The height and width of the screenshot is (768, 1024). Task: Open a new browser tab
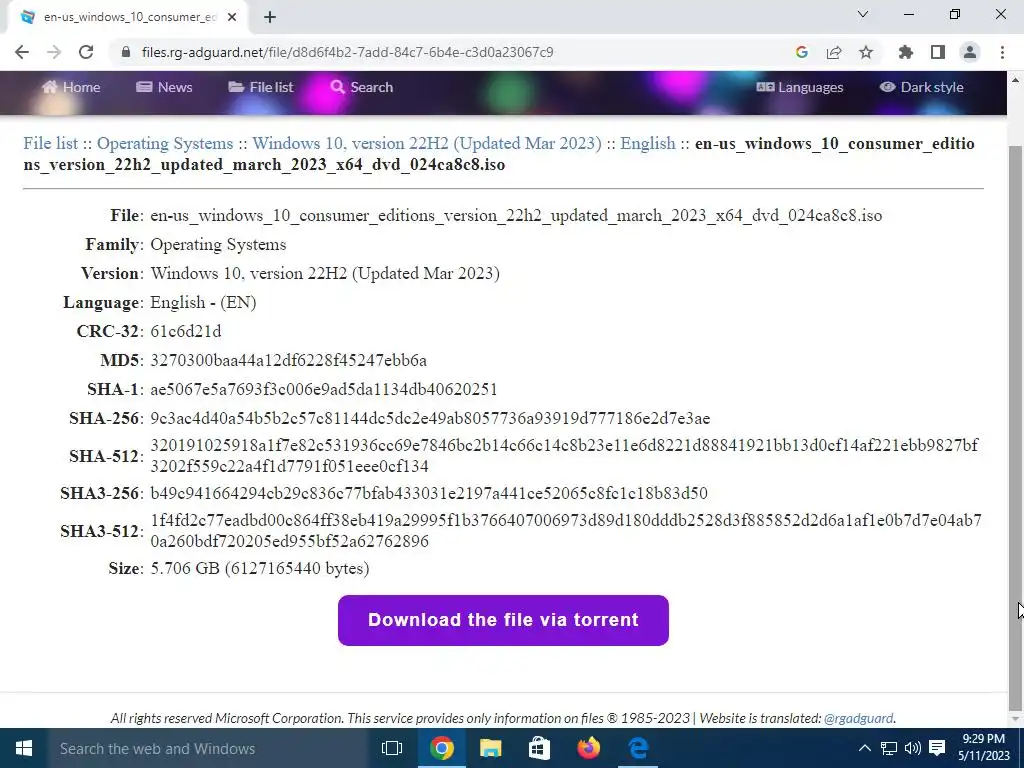[270, 17]
